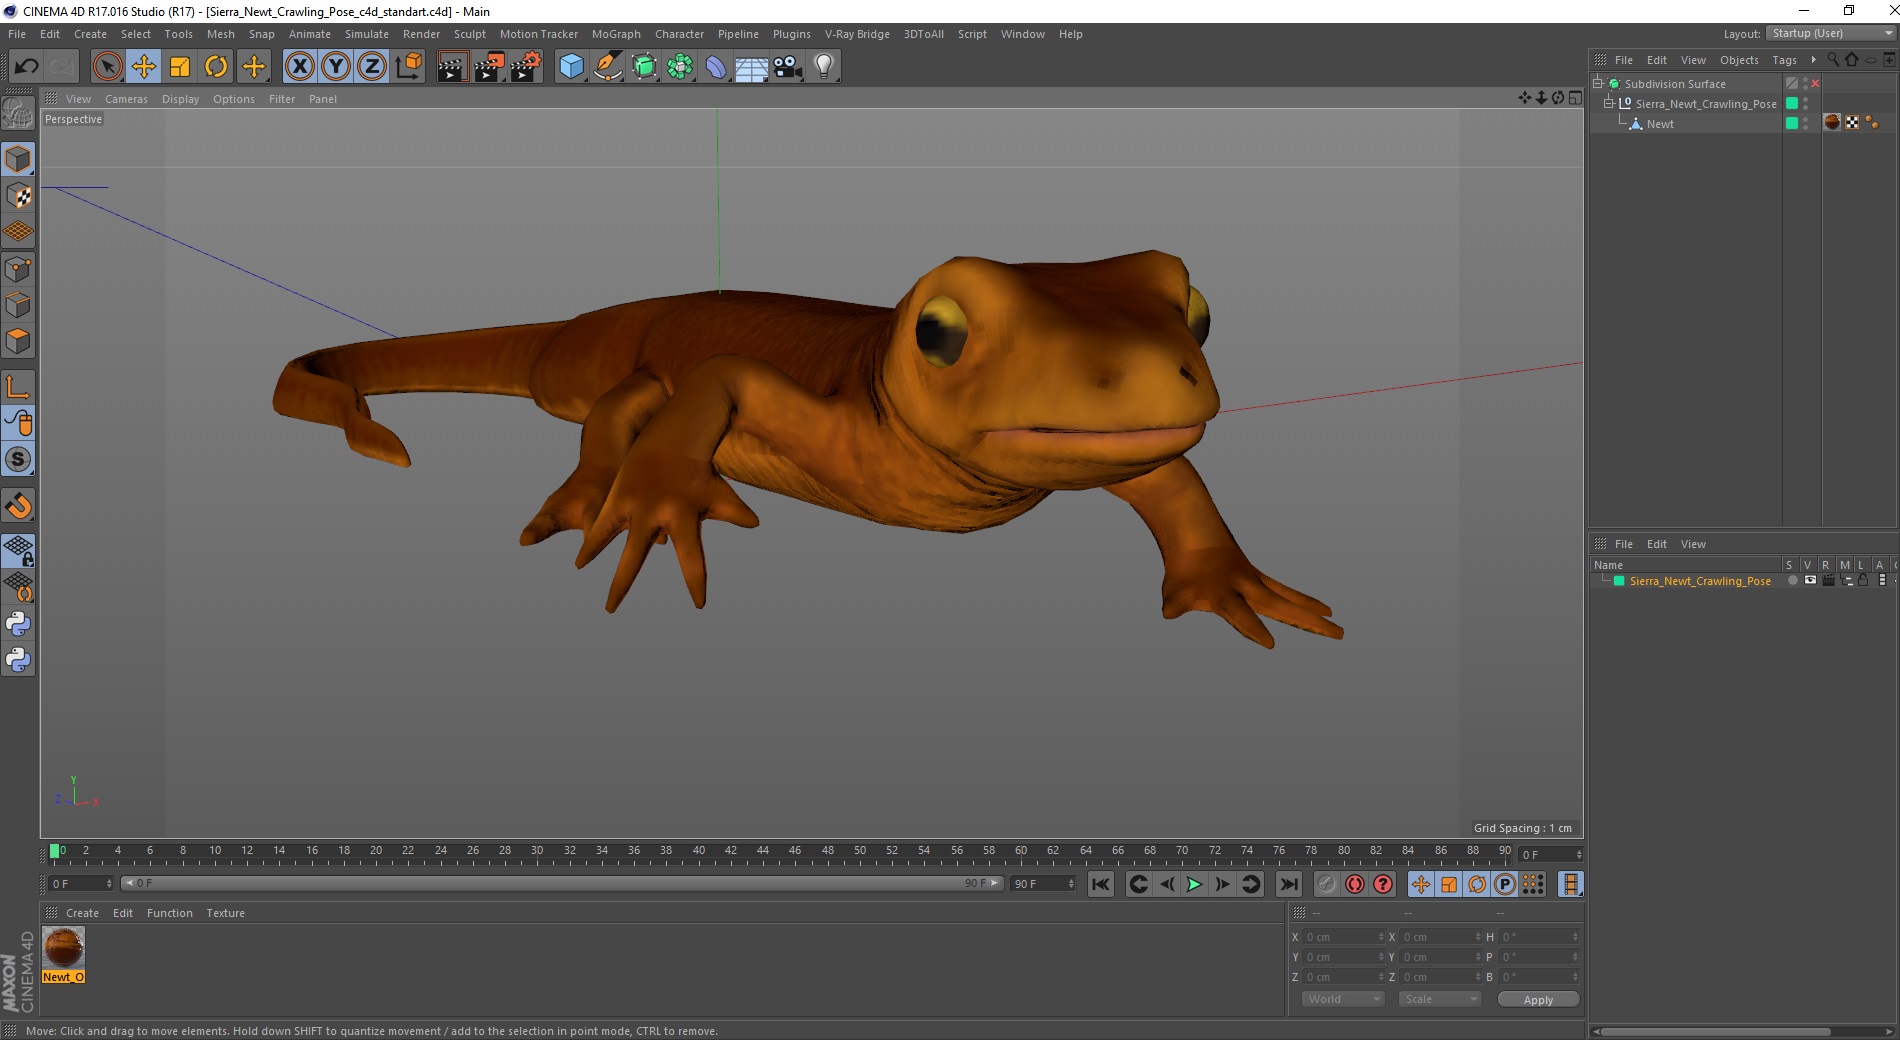
Task: Switch to Polygons mode
Action: pos(18,341)
